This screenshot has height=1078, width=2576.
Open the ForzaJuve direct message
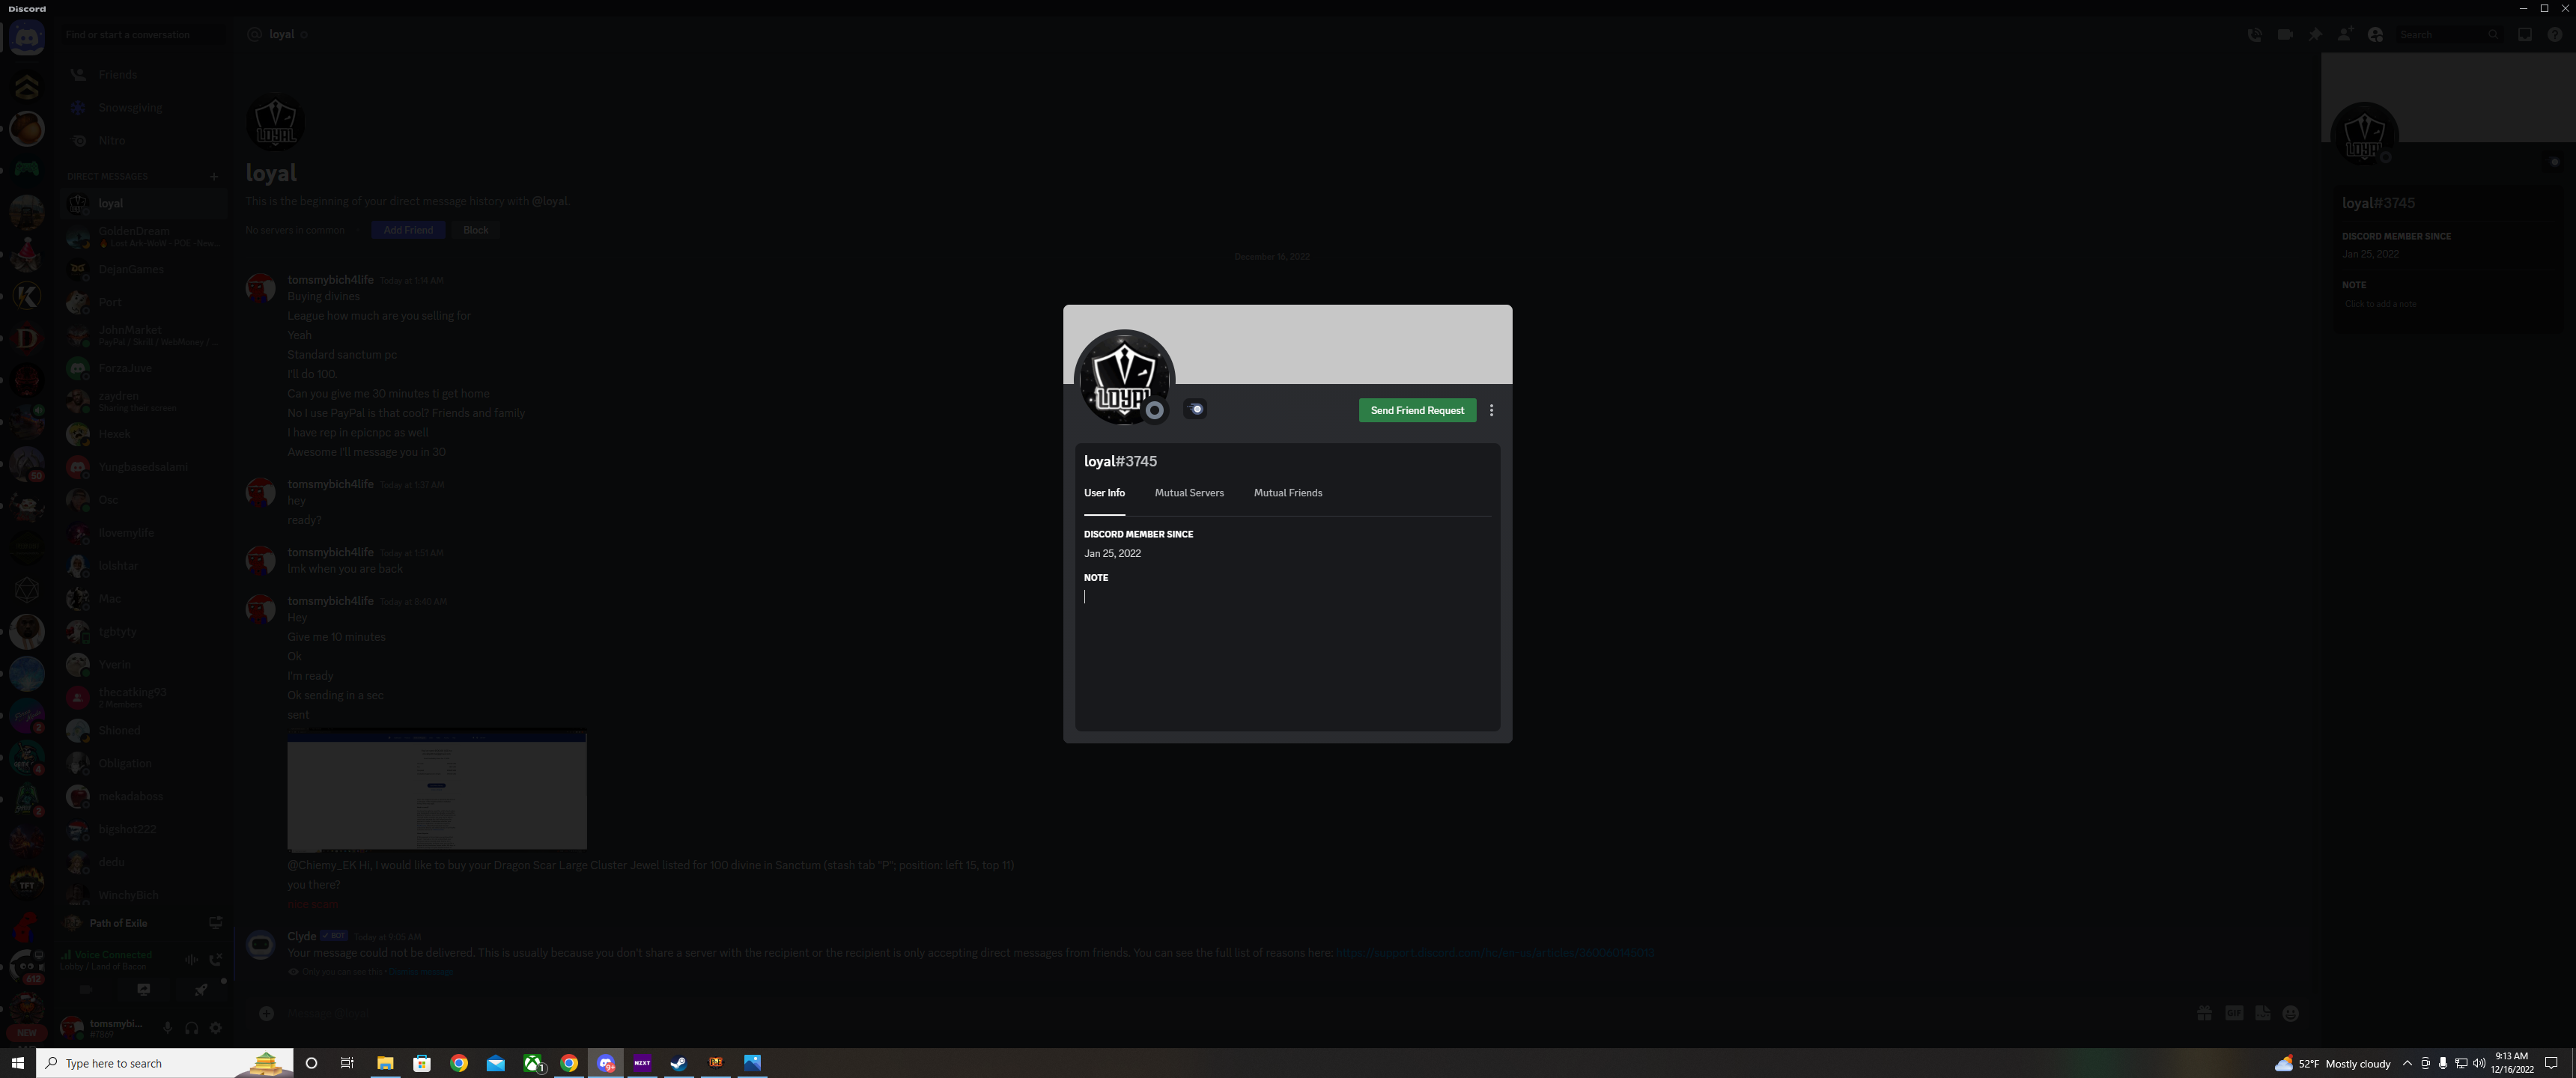coord(143,368)
